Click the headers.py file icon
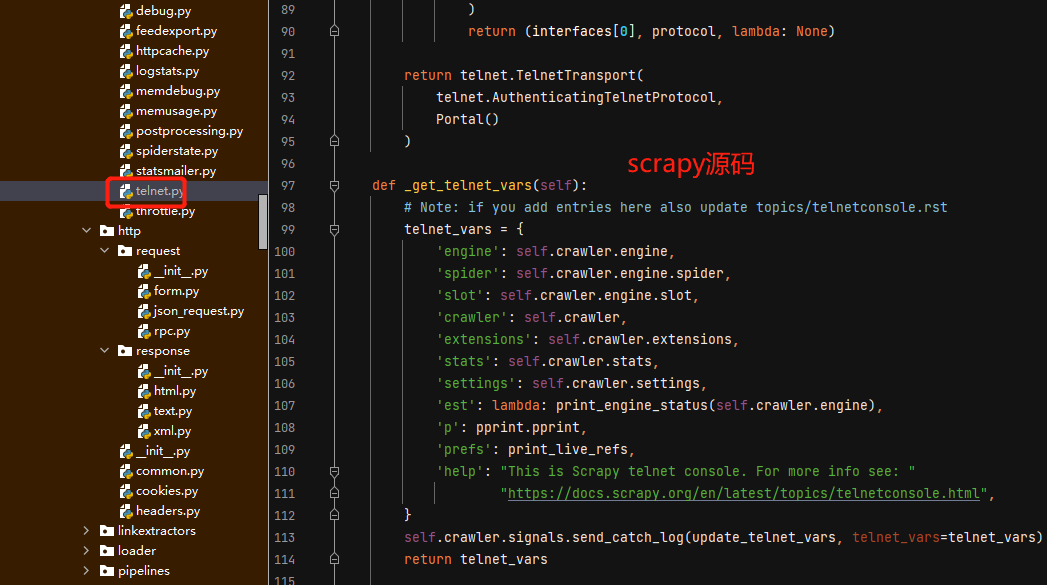The image size is (1047, 585). (x=126, y=512)
